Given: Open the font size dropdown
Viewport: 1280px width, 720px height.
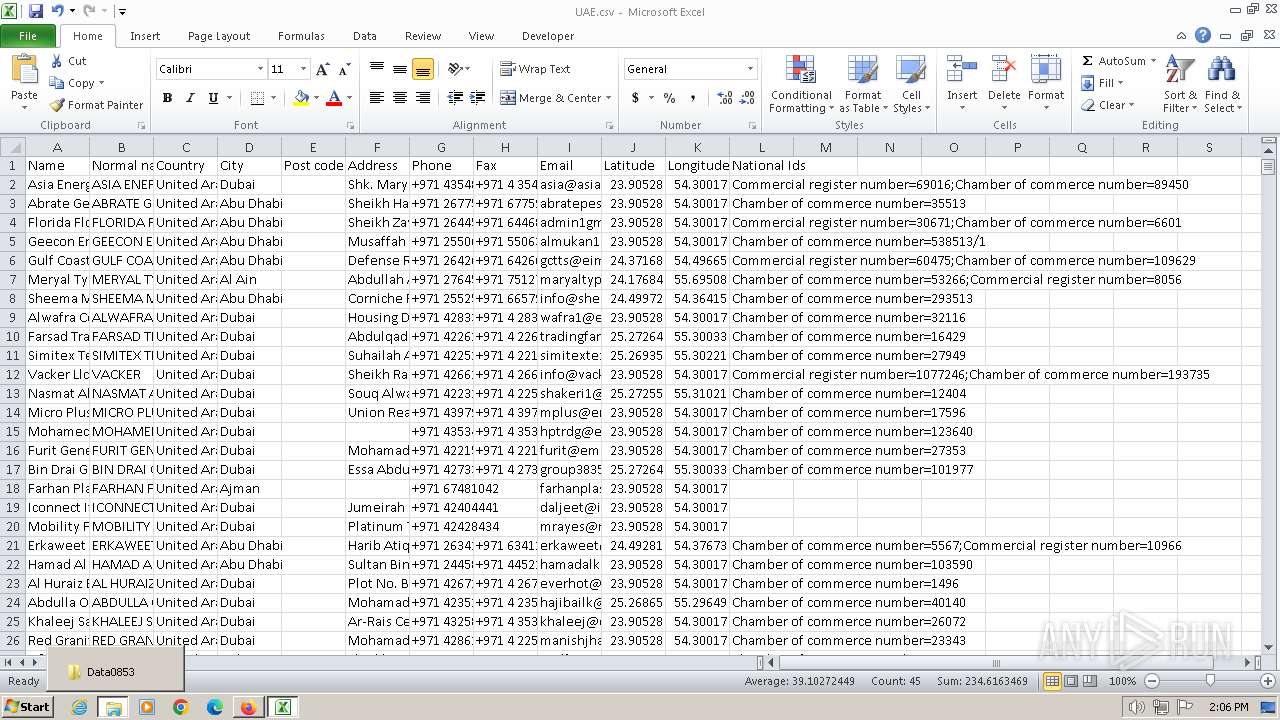Looking at the screenshot, I should [x=304, y=69].
